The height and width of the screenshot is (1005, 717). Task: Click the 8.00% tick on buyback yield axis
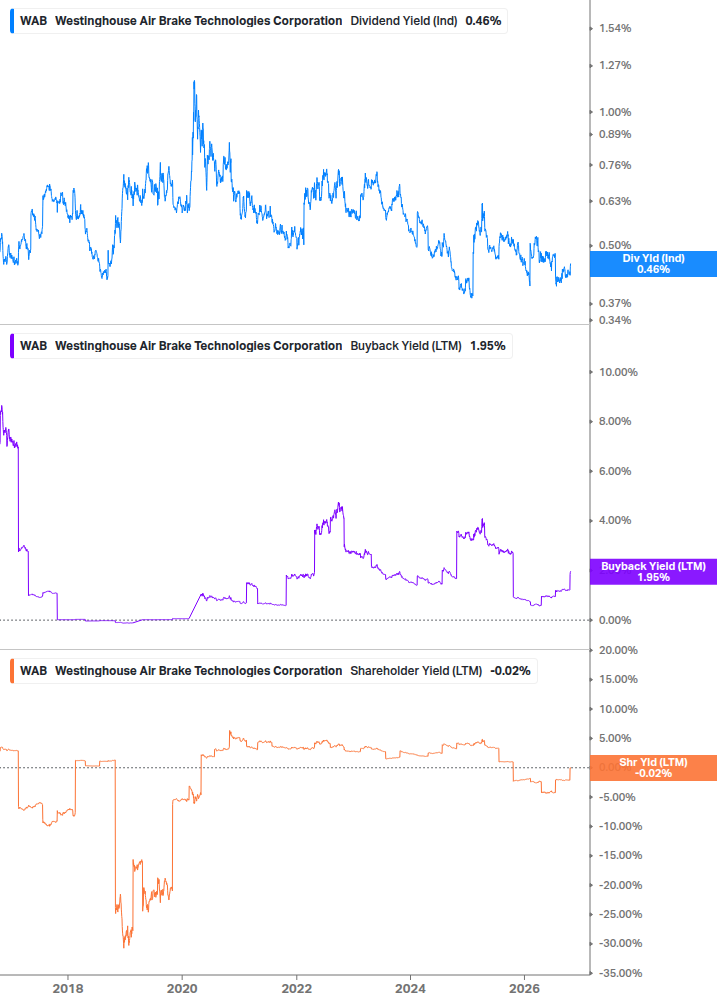coord(615,422)
